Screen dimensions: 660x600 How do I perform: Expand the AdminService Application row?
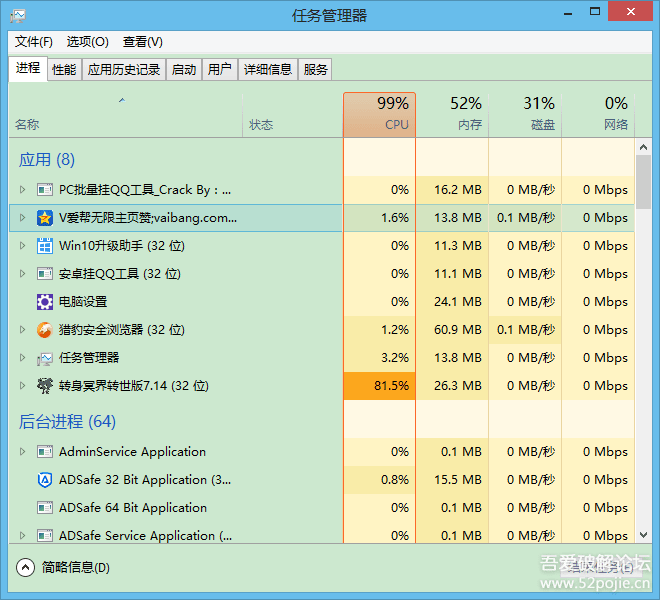coord(22,452)
